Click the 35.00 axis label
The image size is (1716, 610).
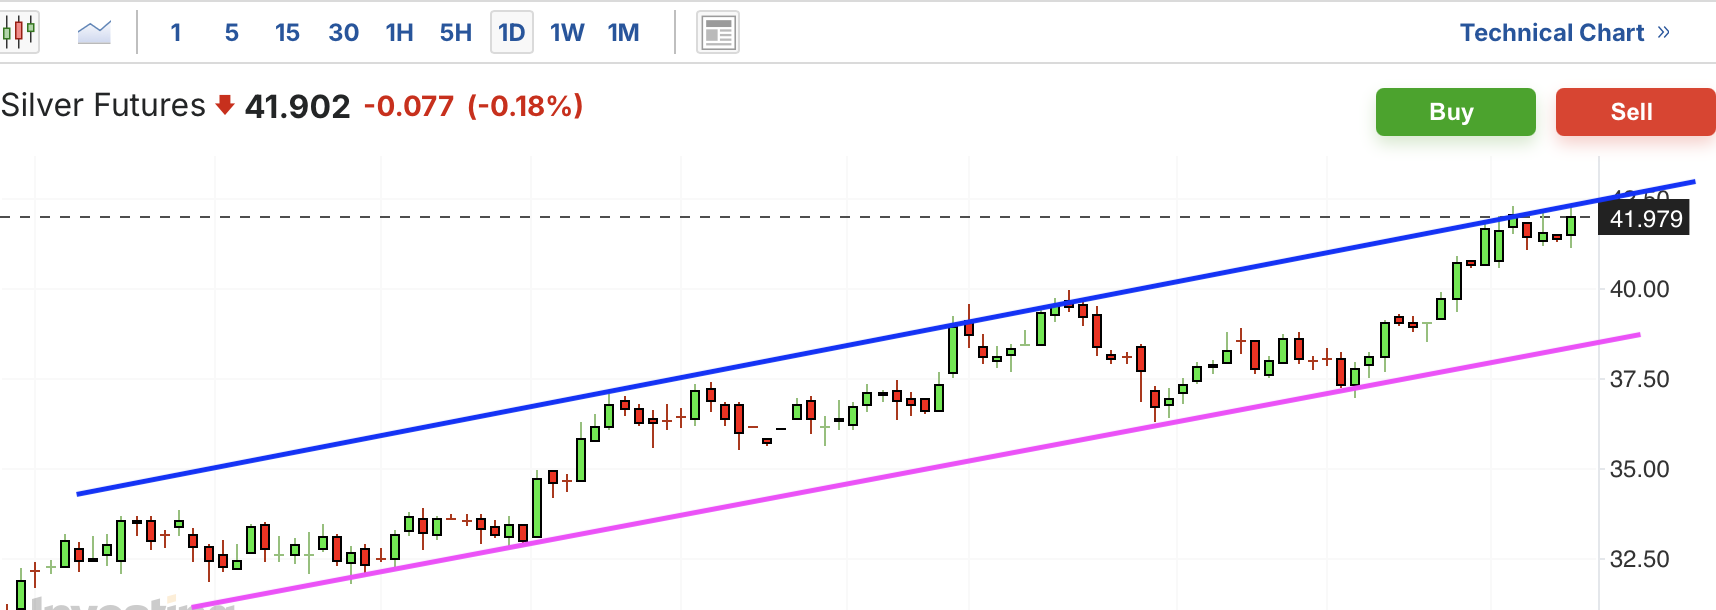(1639, 469)
